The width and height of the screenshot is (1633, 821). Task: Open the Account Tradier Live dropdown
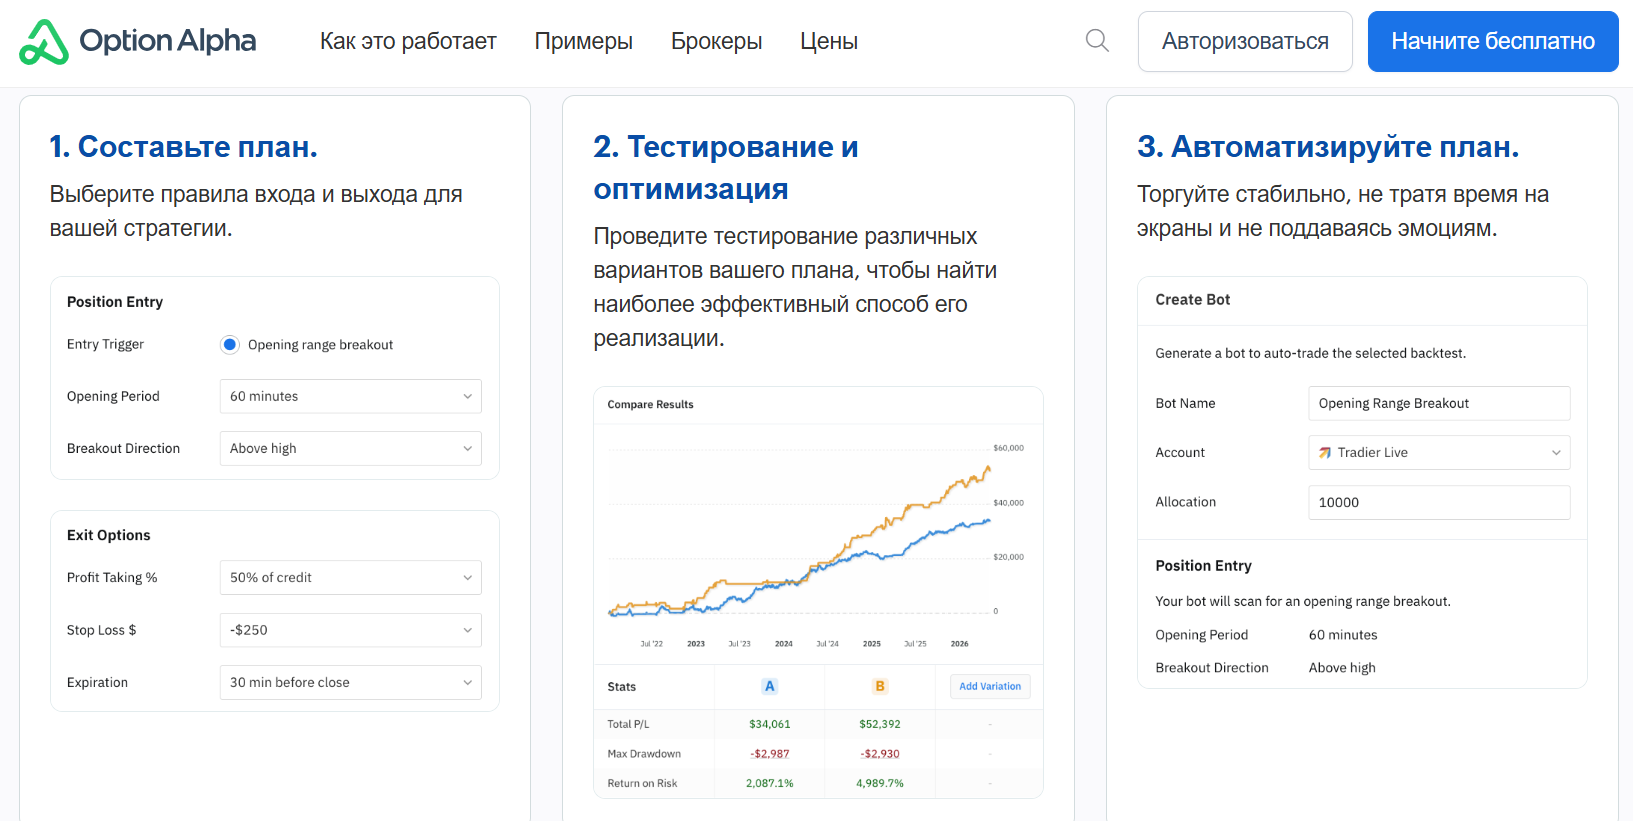coord(1439,452)
